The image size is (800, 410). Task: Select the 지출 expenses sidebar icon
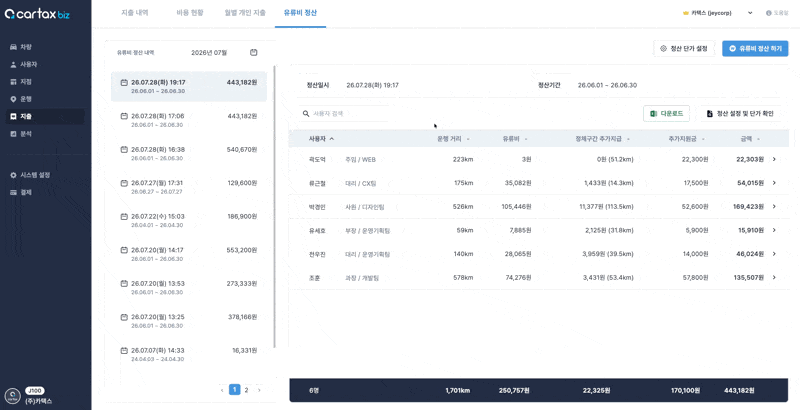click(x=13, y=116)
